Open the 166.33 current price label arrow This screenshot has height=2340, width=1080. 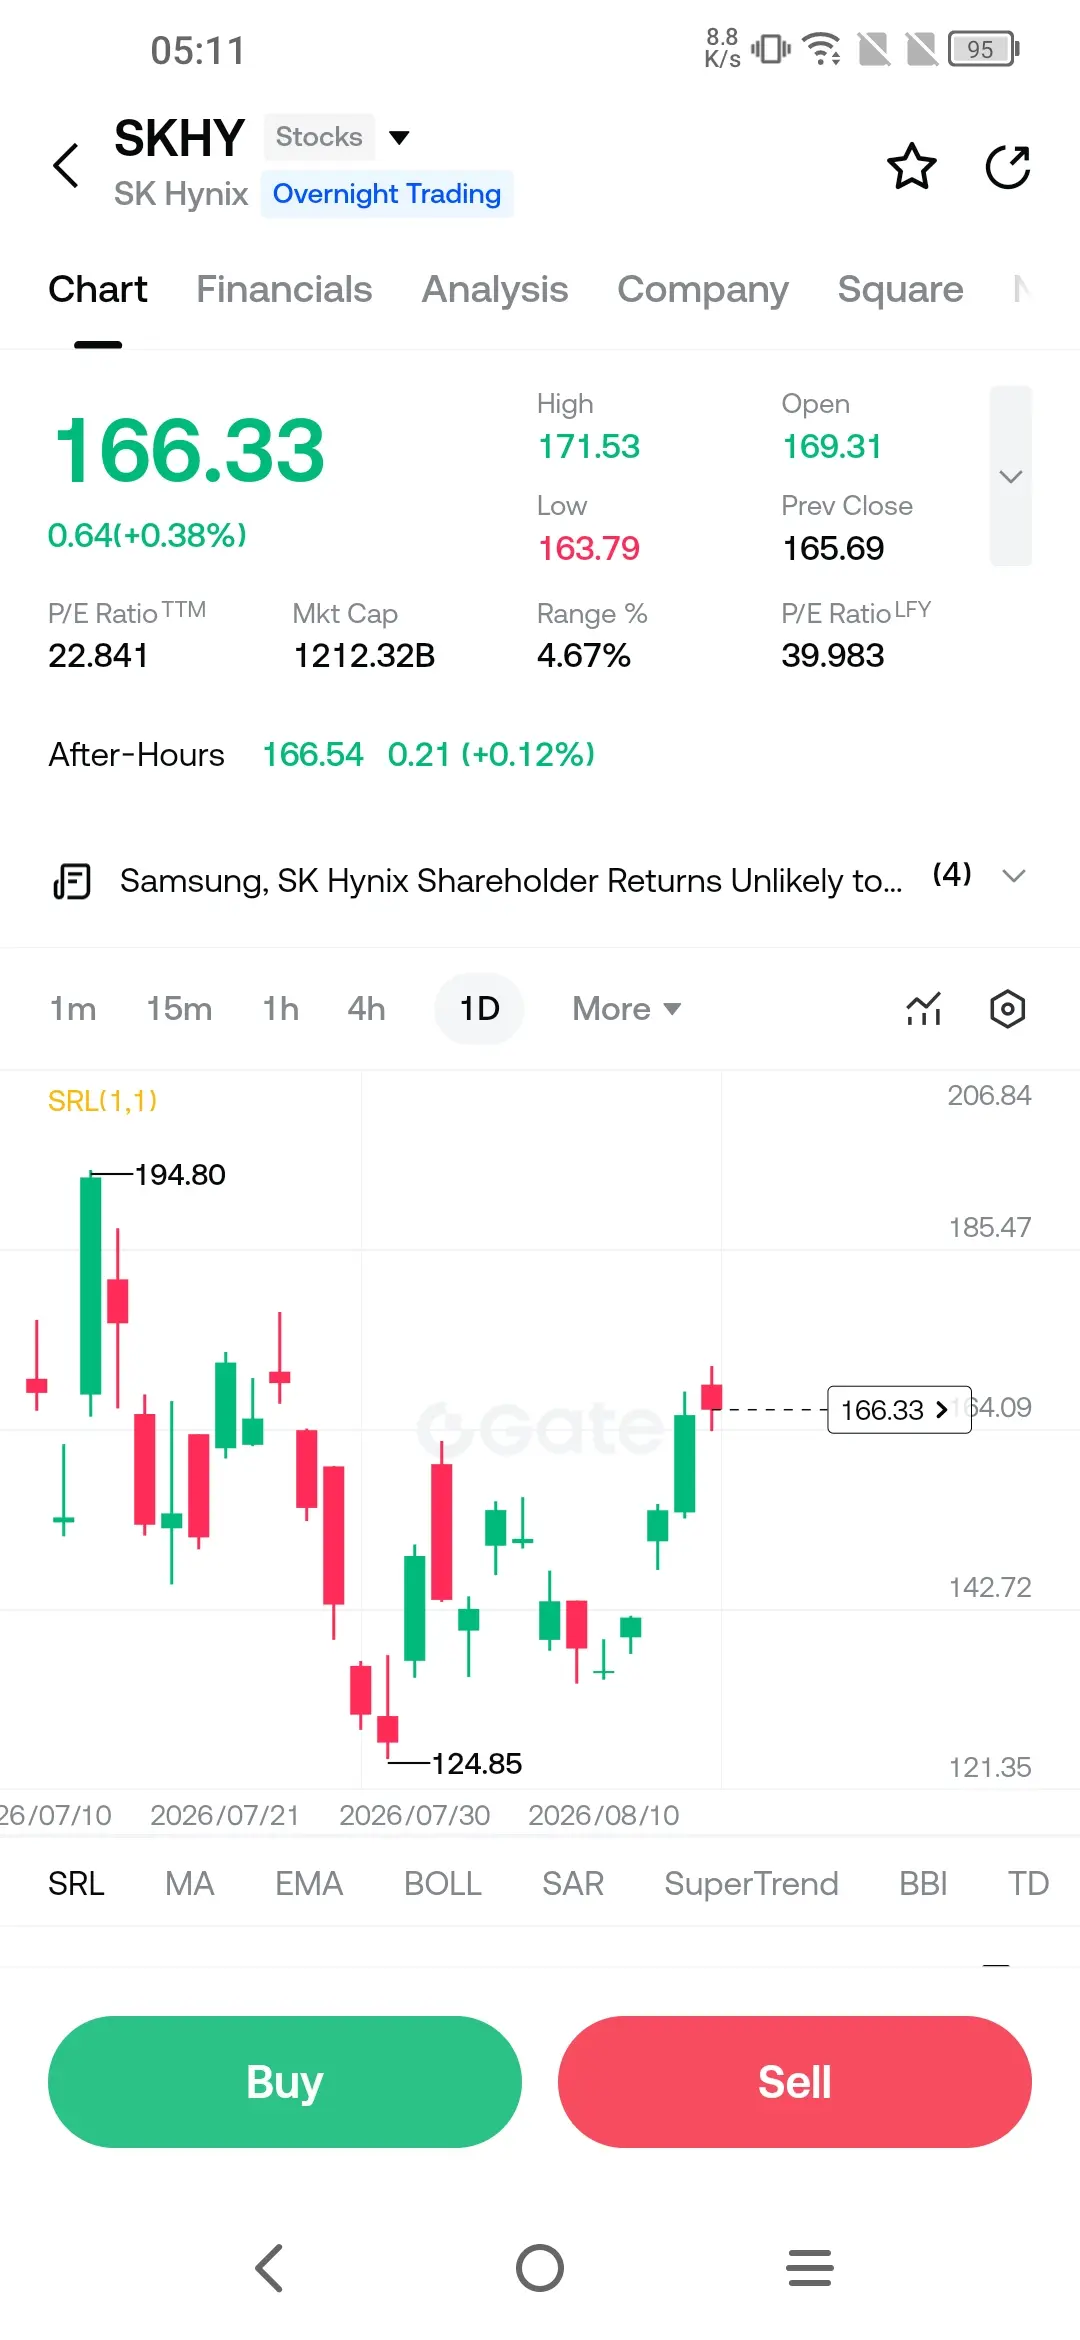click(899, 1409)
